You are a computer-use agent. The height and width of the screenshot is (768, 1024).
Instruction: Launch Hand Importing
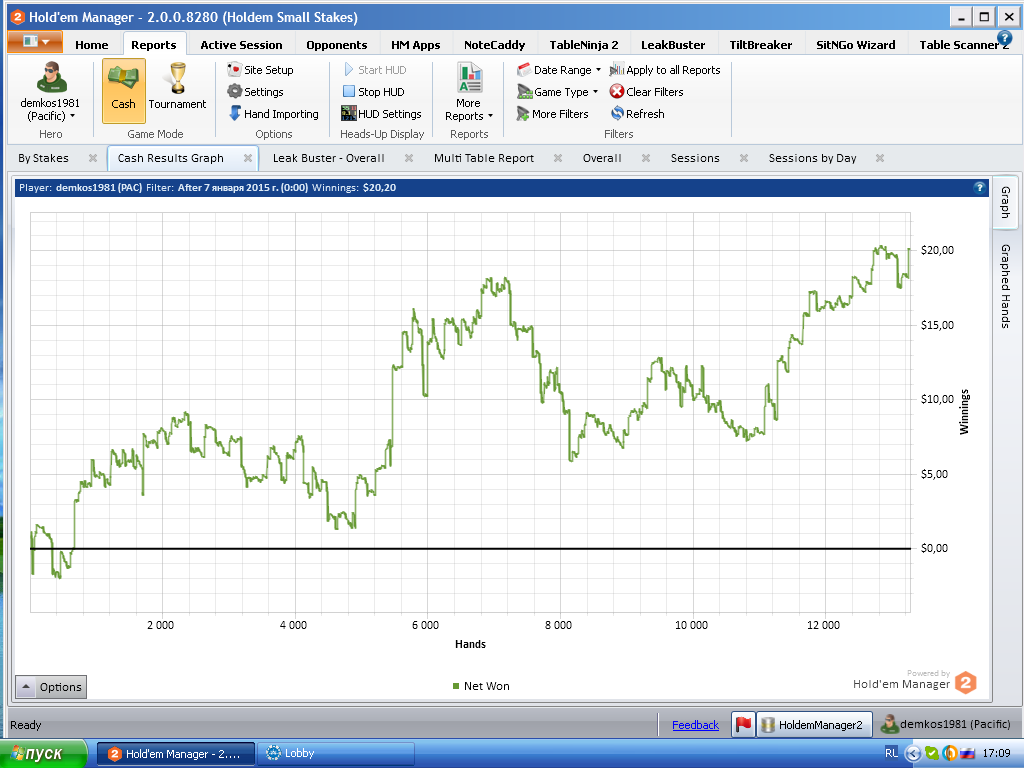(274, 114)
